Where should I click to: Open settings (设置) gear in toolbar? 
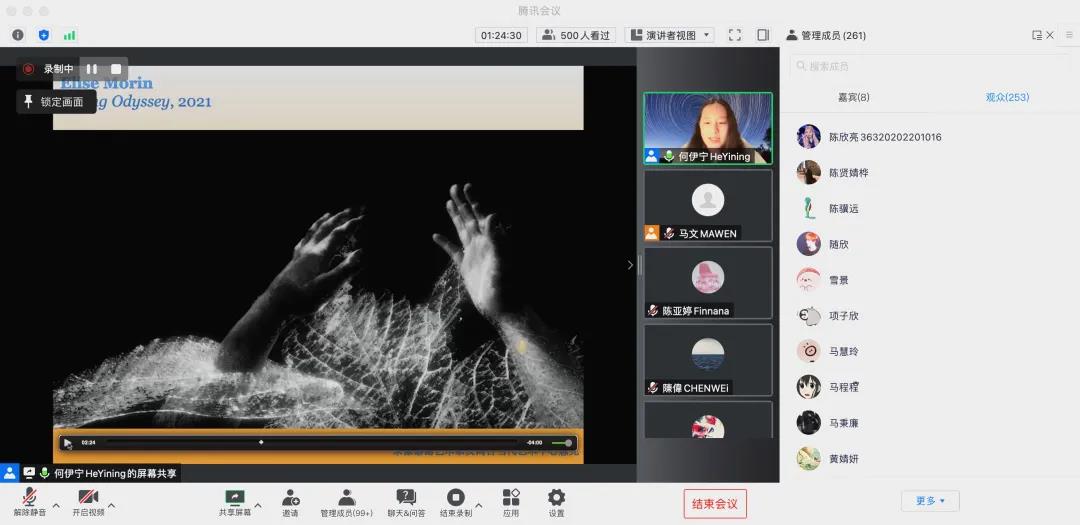click(x=556, y=497)
